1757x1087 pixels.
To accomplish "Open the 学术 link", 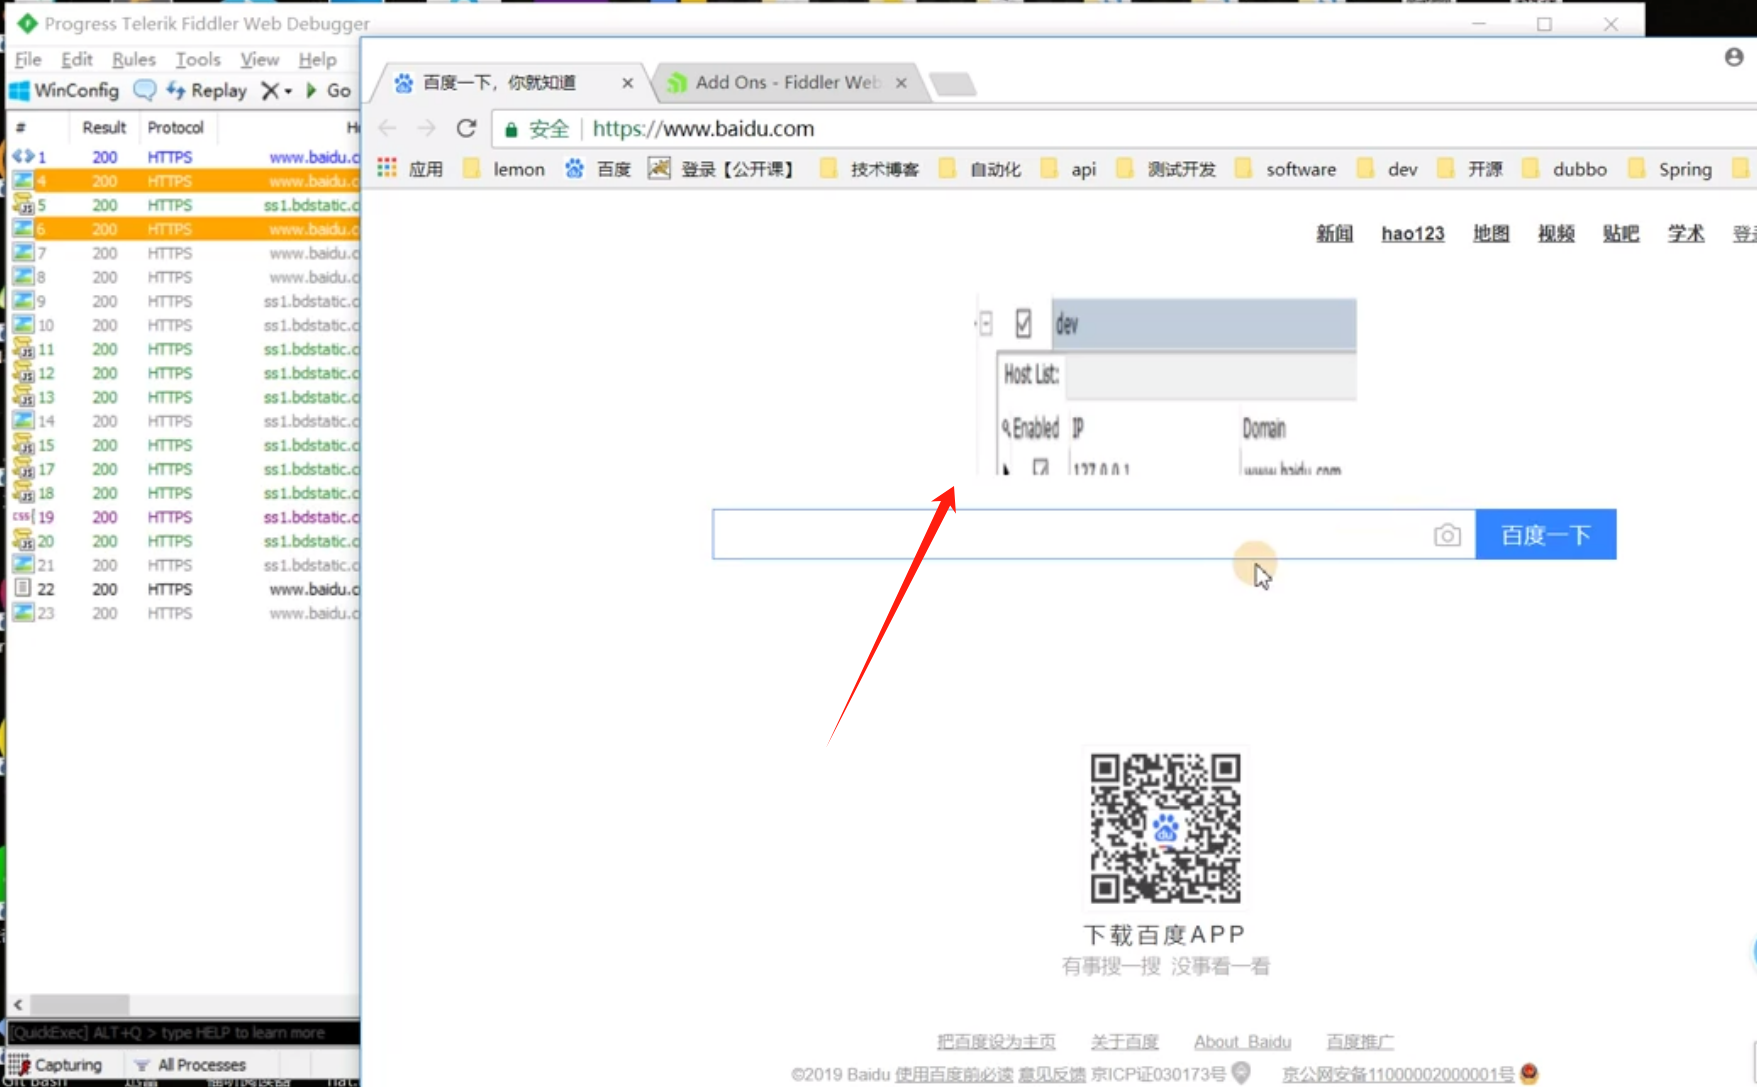I will pyautogui.click(x=1686, y=233).
